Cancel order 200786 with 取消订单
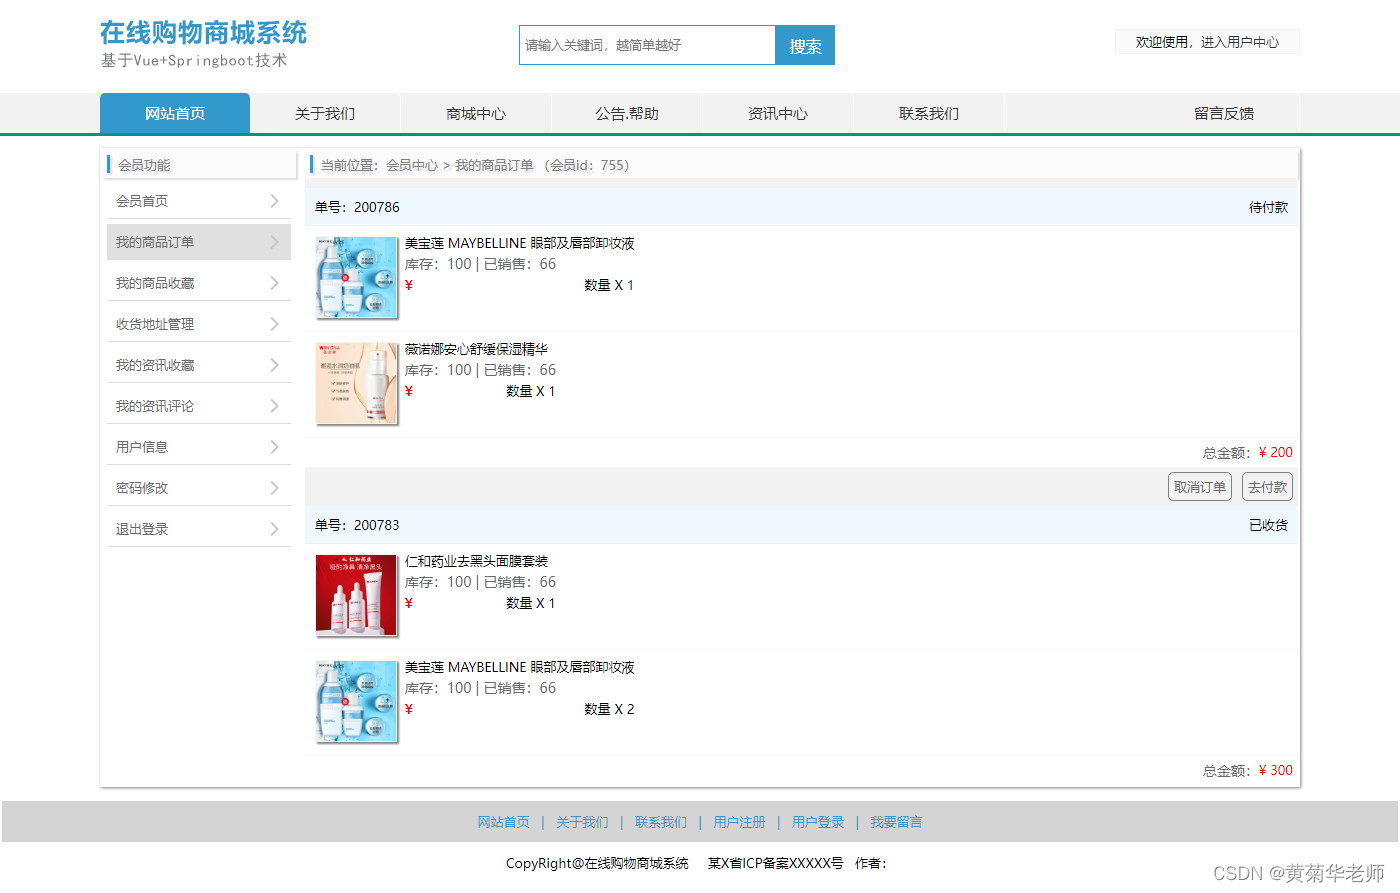This screenshot has height=893, width=1400. coord(1200,487)
